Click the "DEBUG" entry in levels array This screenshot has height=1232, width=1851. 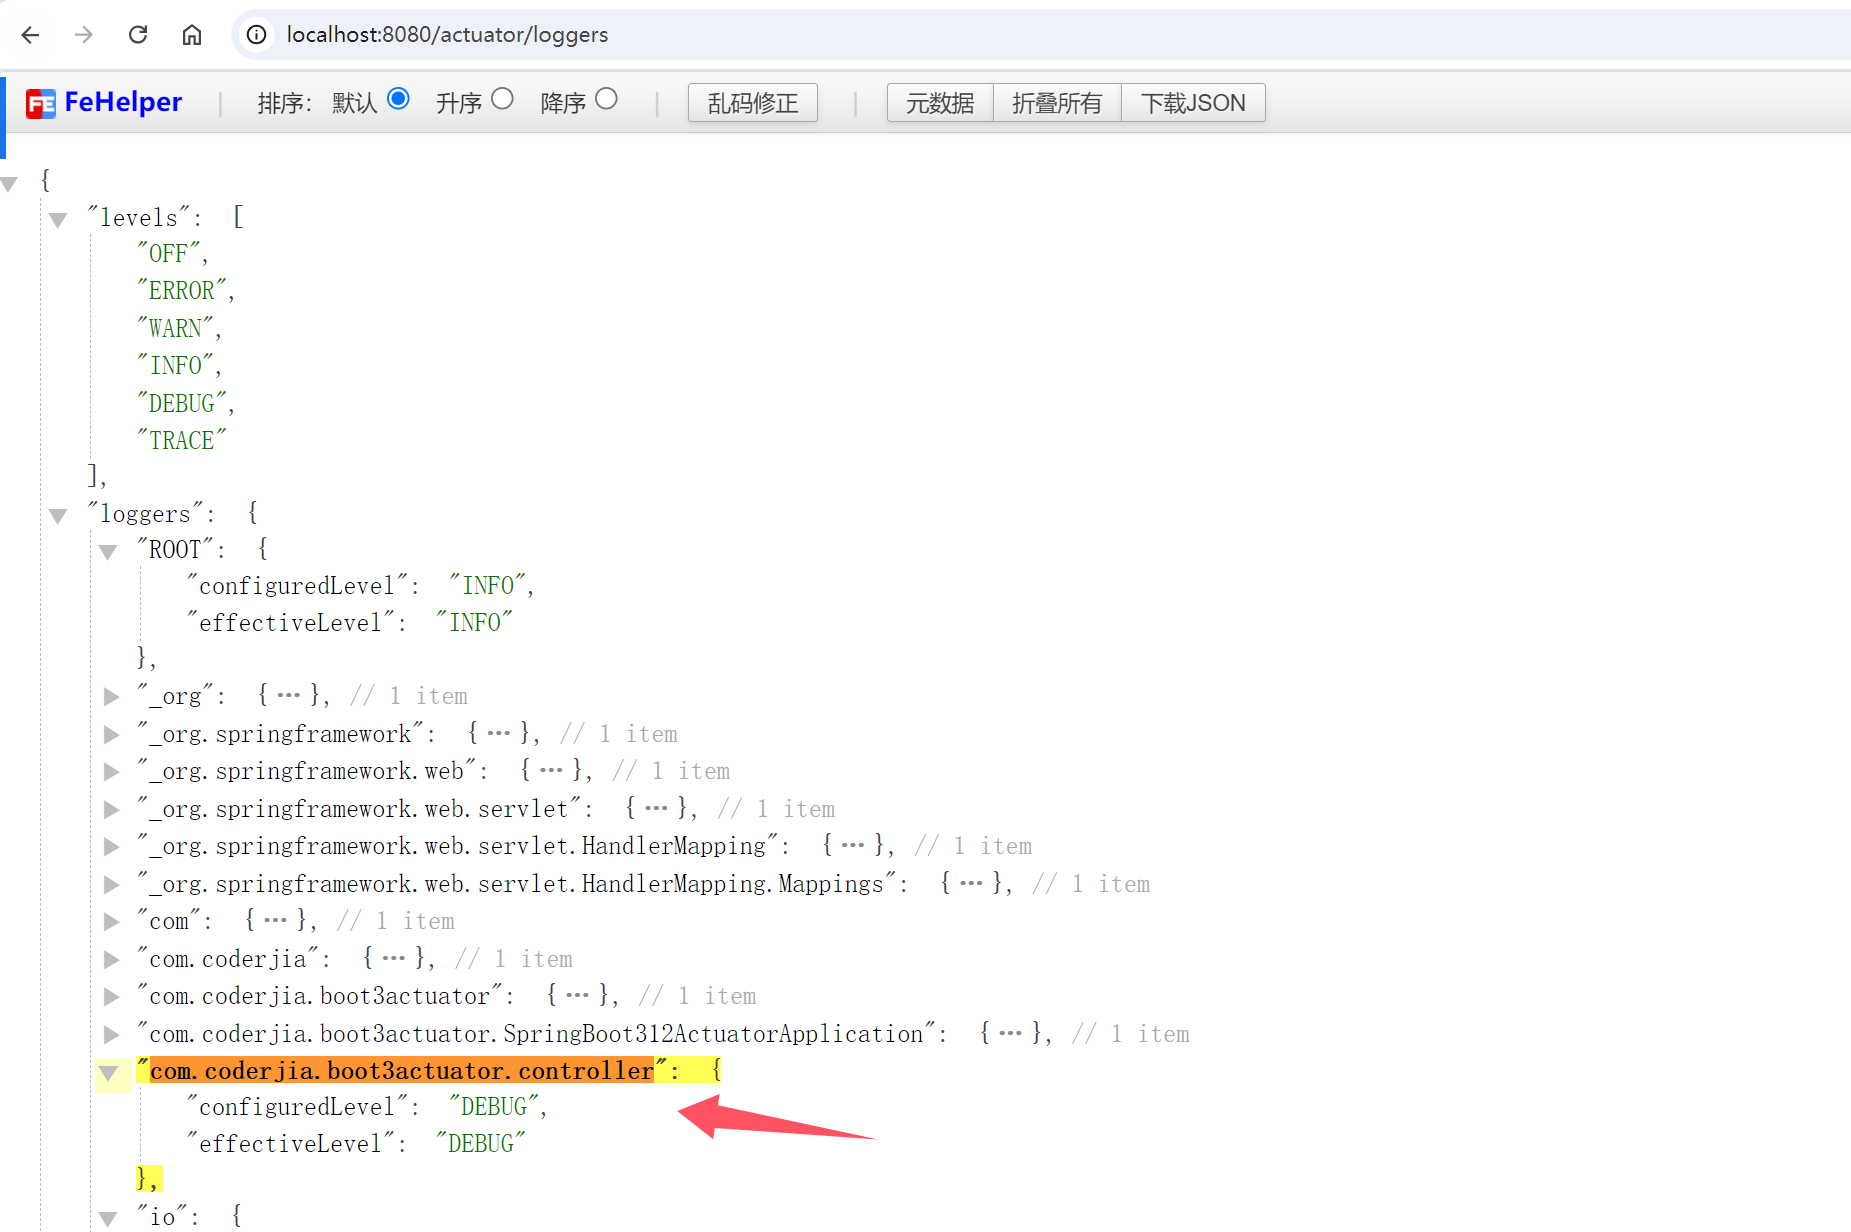click(x=182, y=404)
